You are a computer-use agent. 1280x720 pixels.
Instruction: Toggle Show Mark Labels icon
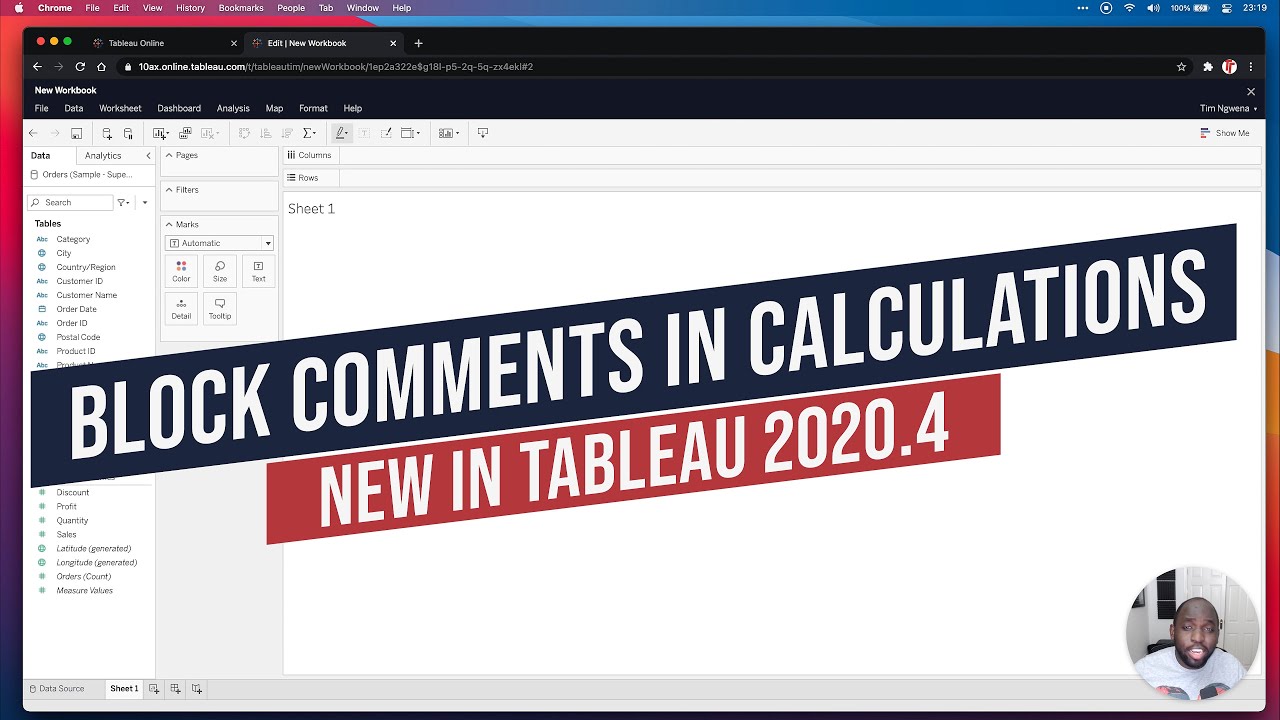[364, 133]
